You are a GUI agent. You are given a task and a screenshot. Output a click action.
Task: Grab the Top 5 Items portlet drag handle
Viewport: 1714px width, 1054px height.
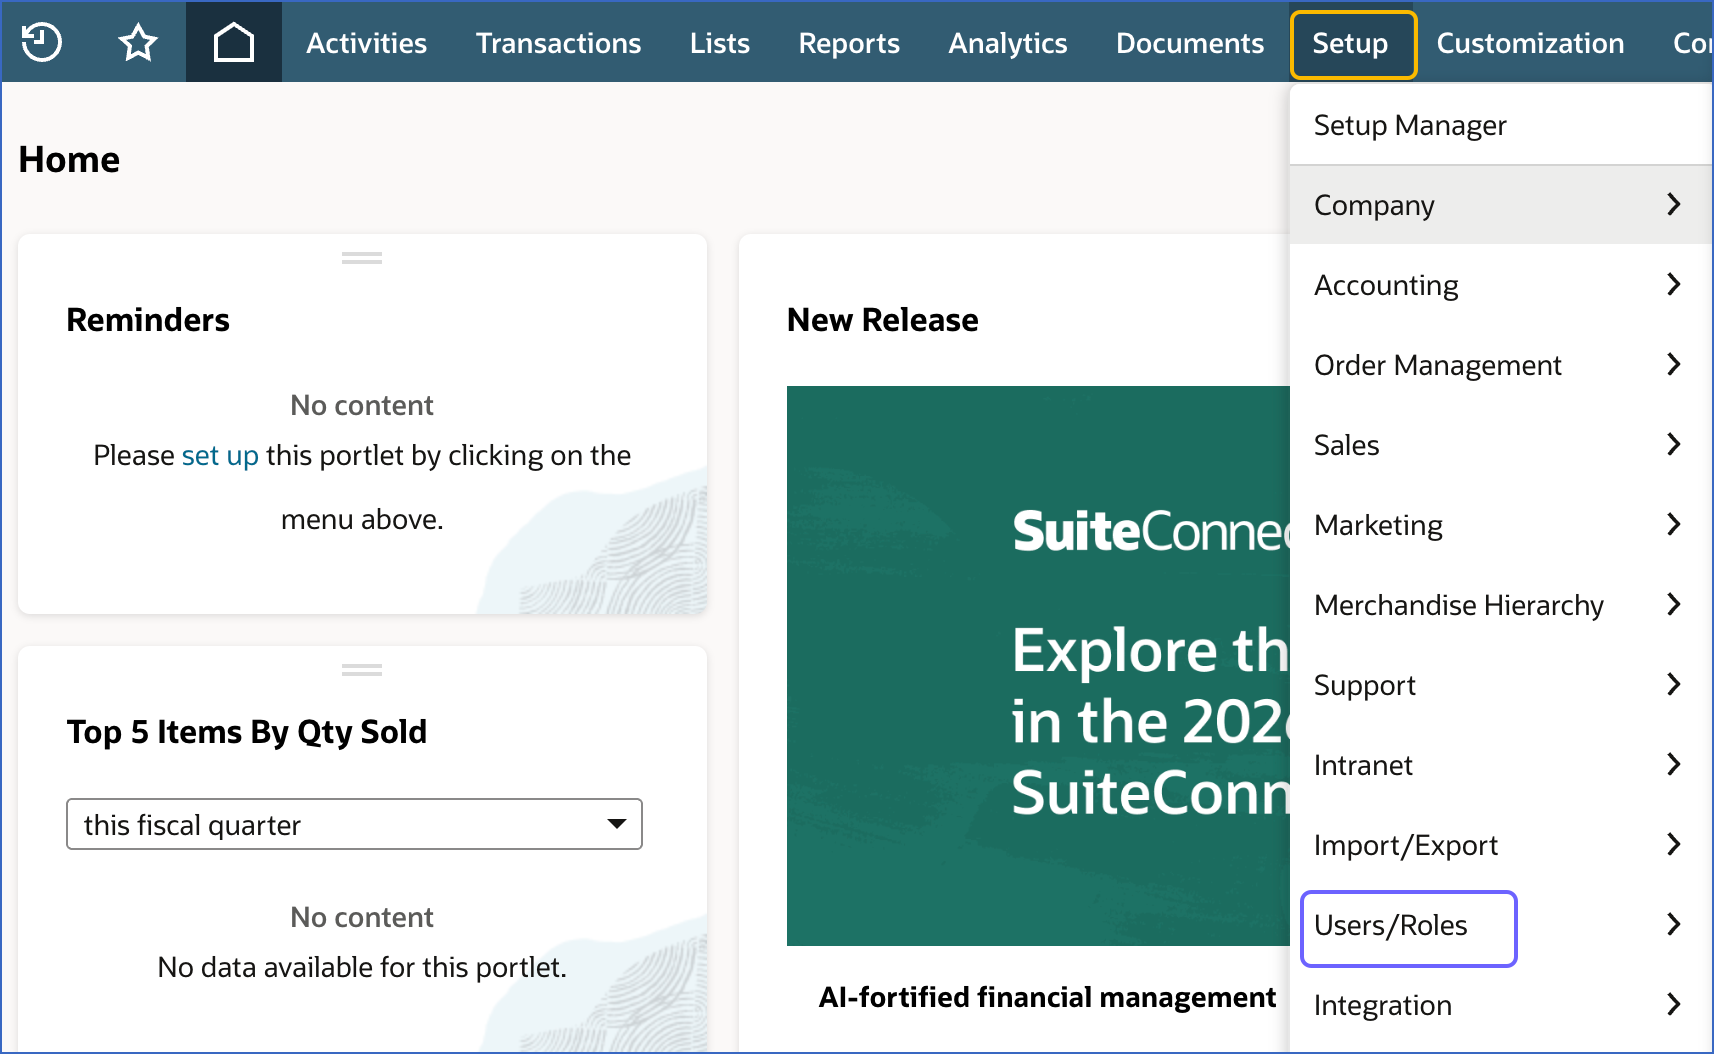pyautogui.click(x=362, y=670)
